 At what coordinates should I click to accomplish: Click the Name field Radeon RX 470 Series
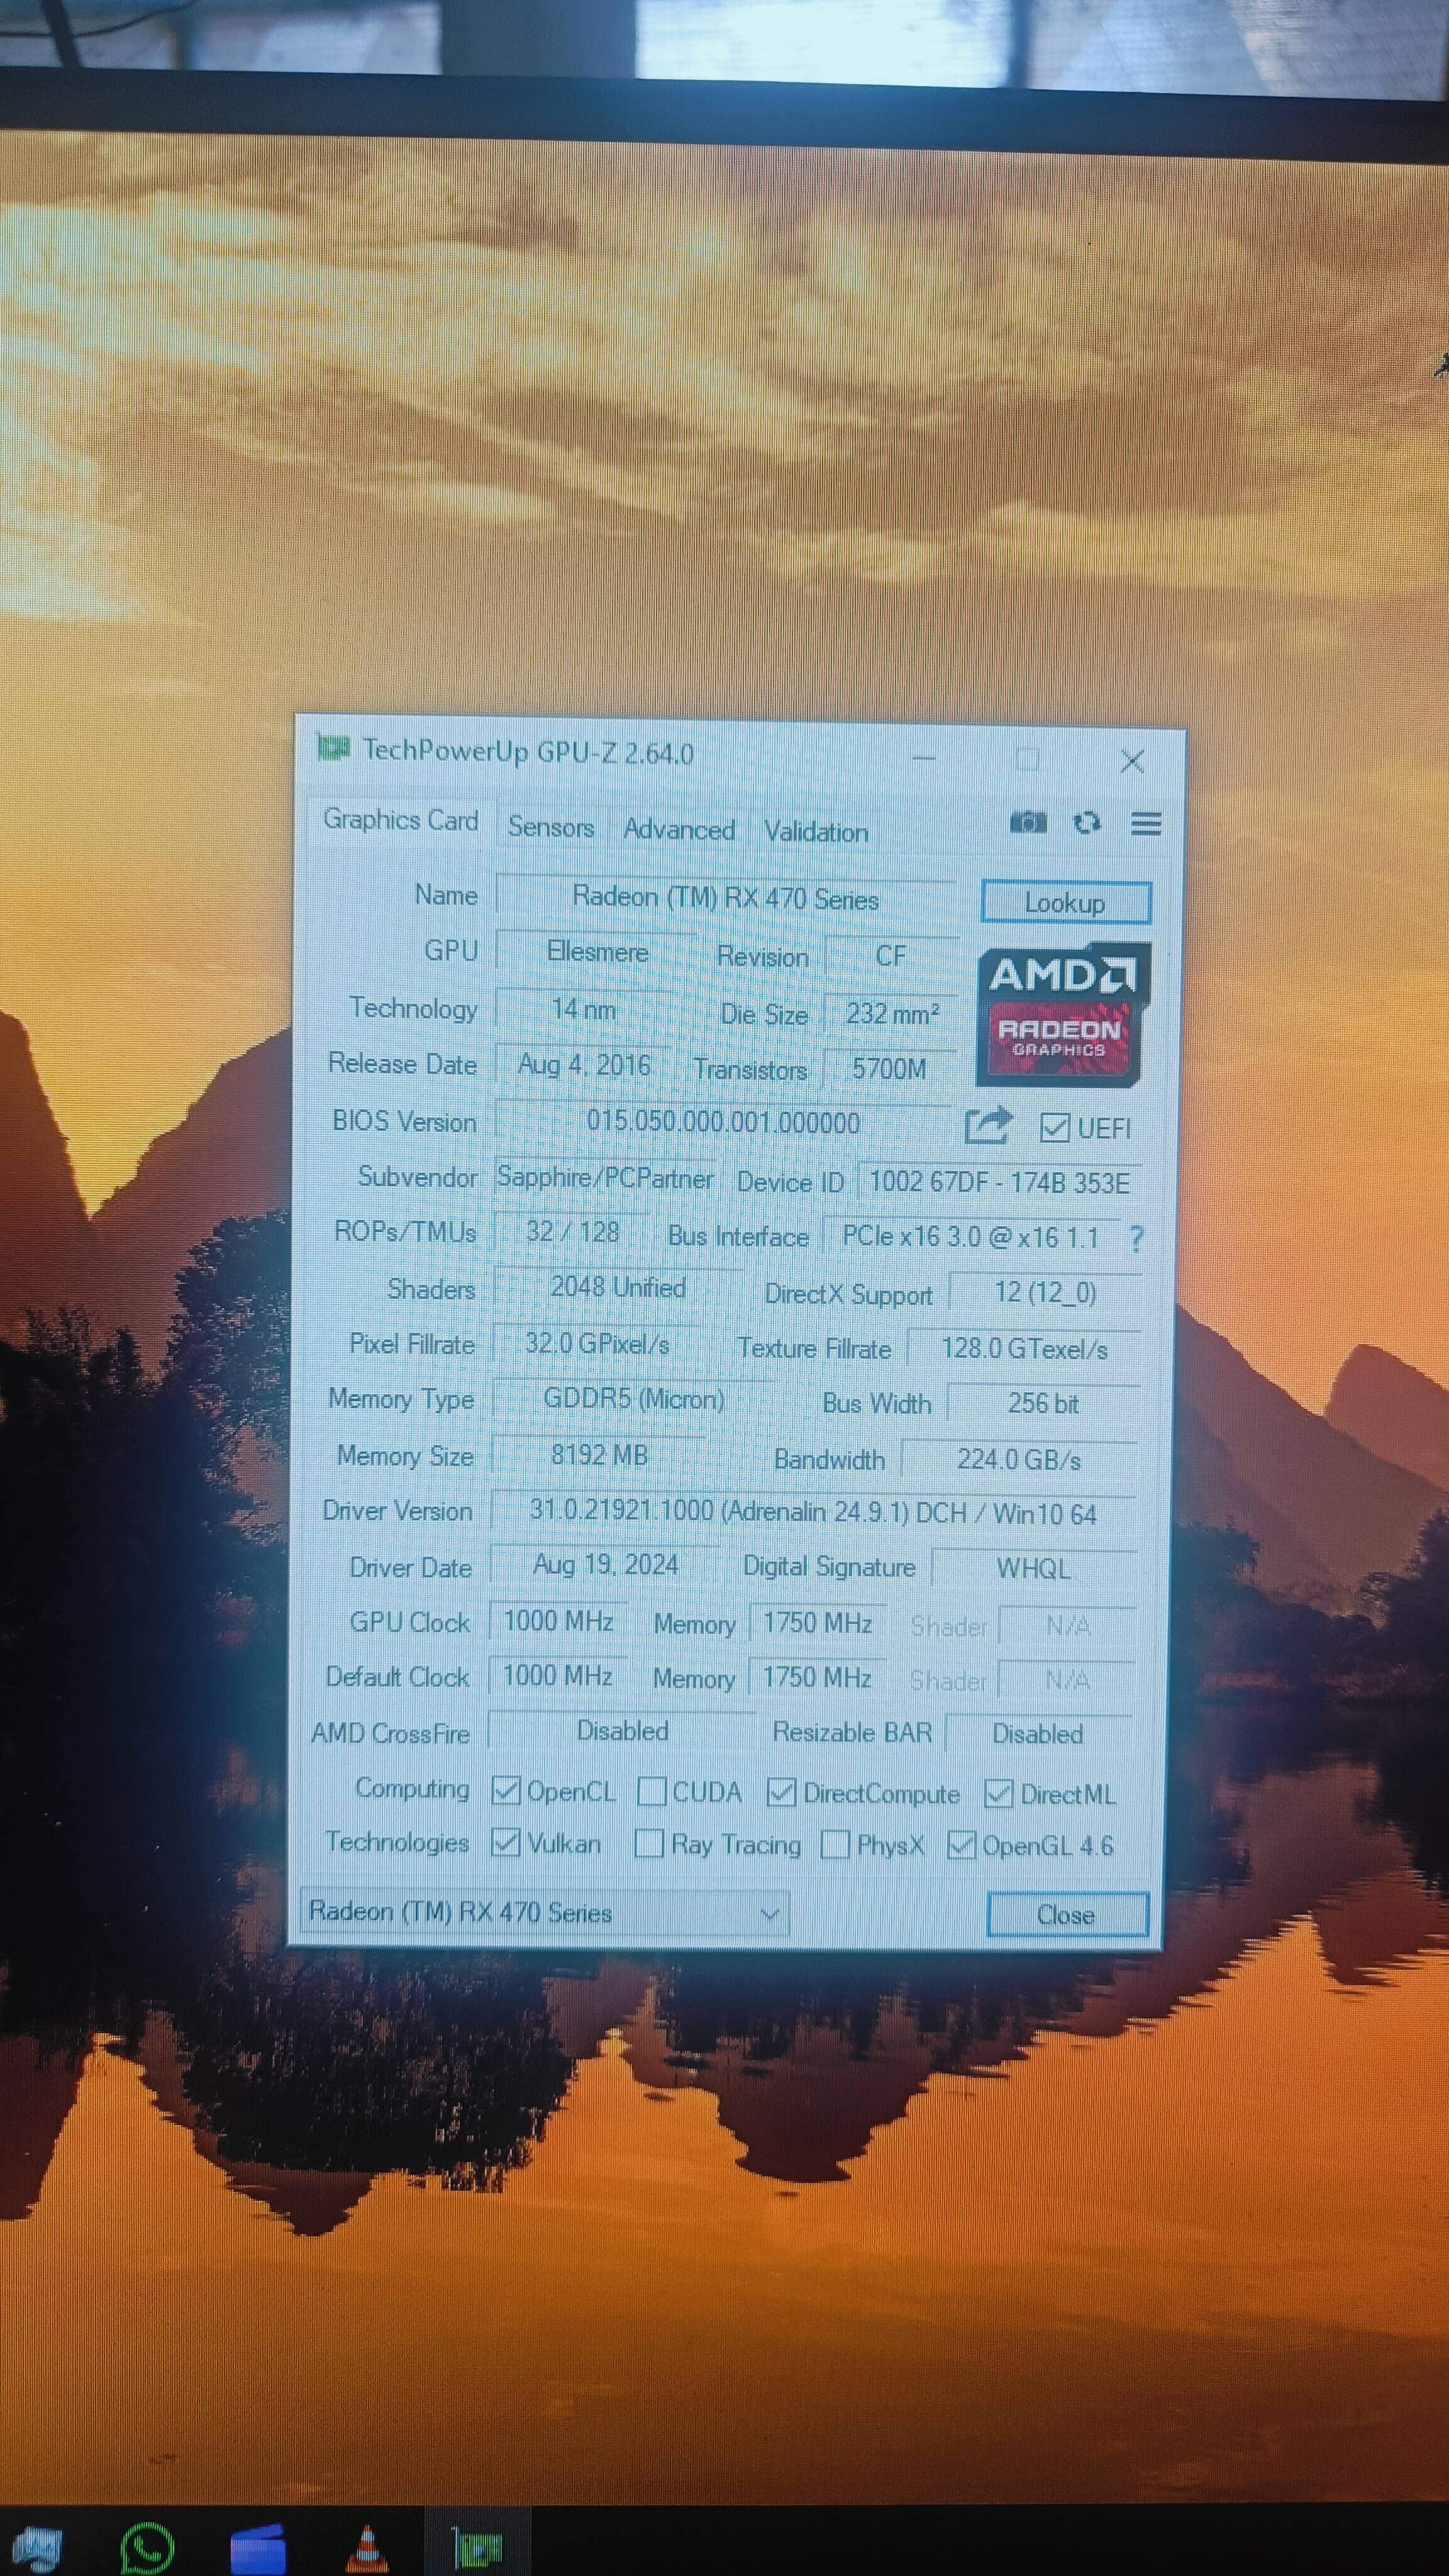[726, 897]
